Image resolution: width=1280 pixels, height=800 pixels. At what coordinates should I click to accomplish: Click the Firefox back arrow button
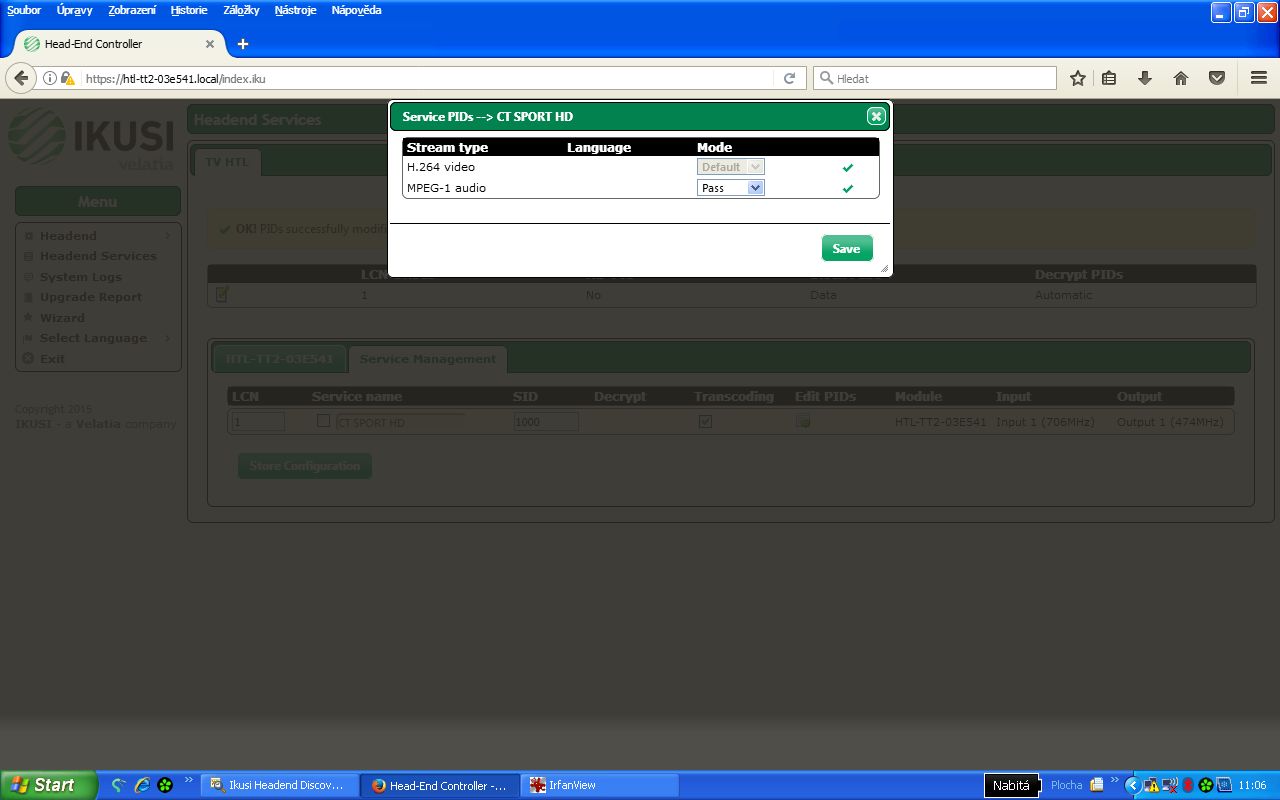click(x=21, y=78)
